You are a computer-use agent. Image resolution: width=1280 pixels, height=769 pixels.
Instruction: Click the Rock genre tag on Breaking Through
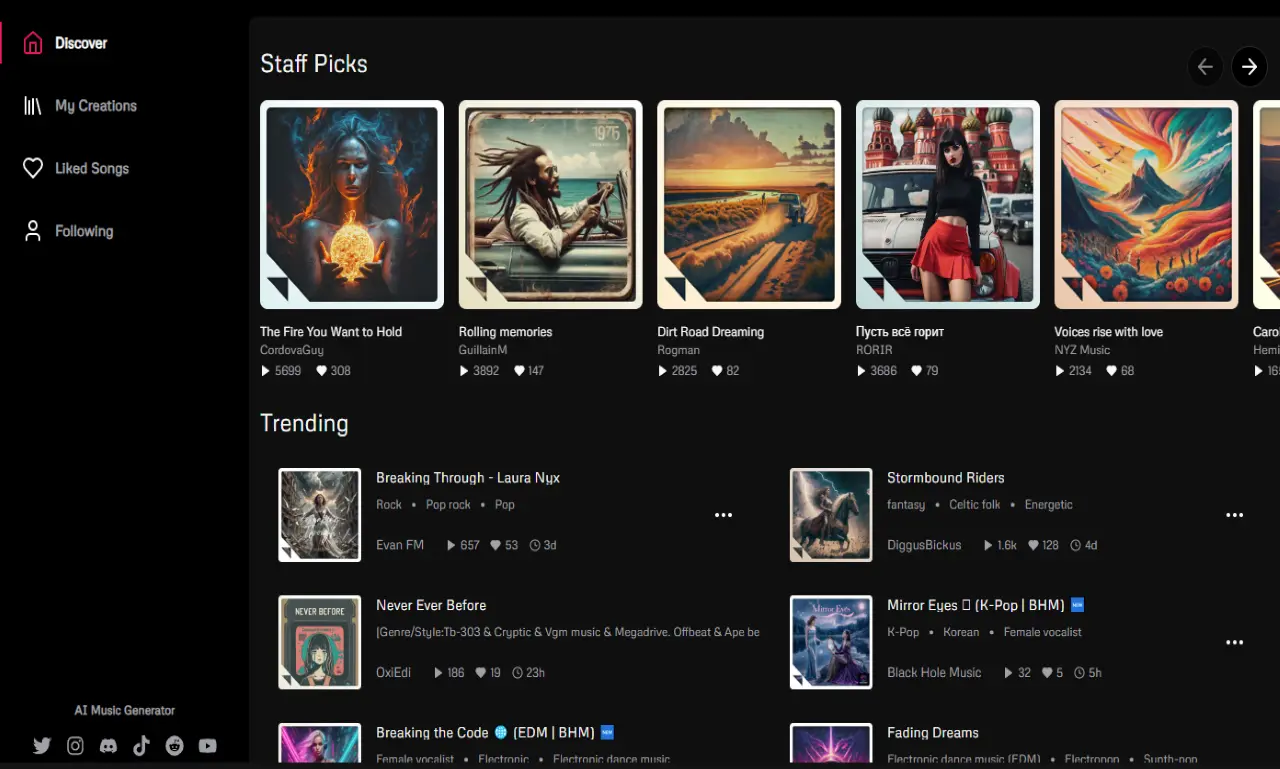click(389, 505)
